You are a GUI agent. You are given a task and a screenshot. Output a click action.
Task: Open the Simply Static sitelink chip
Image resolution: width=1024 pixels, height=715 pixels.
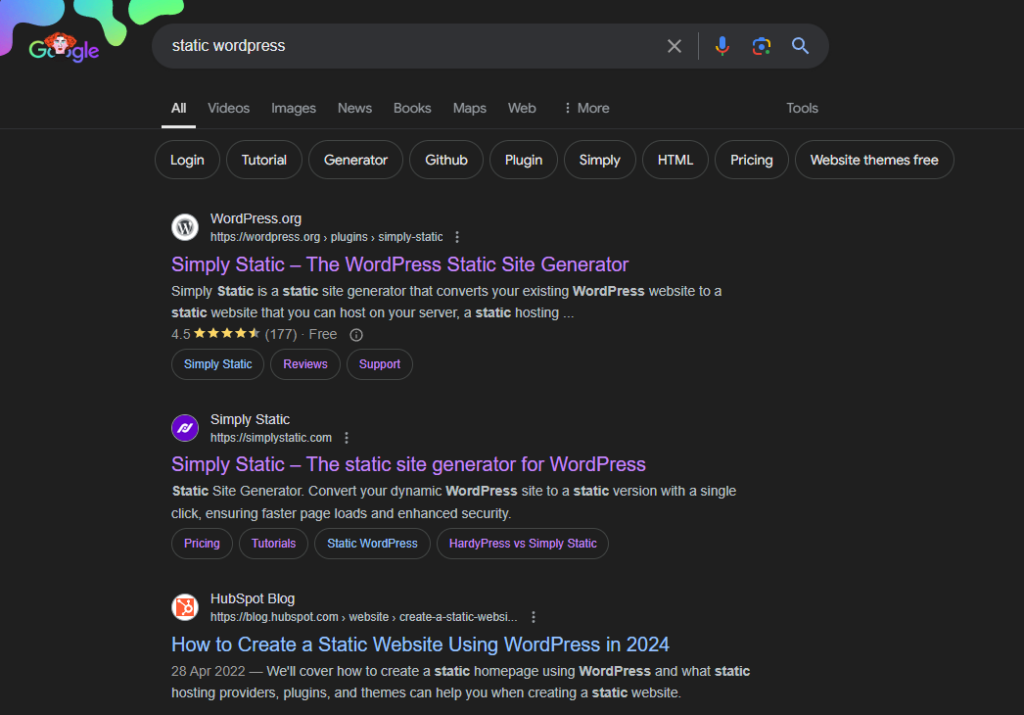pyautogui.click(x=217, y=364)
